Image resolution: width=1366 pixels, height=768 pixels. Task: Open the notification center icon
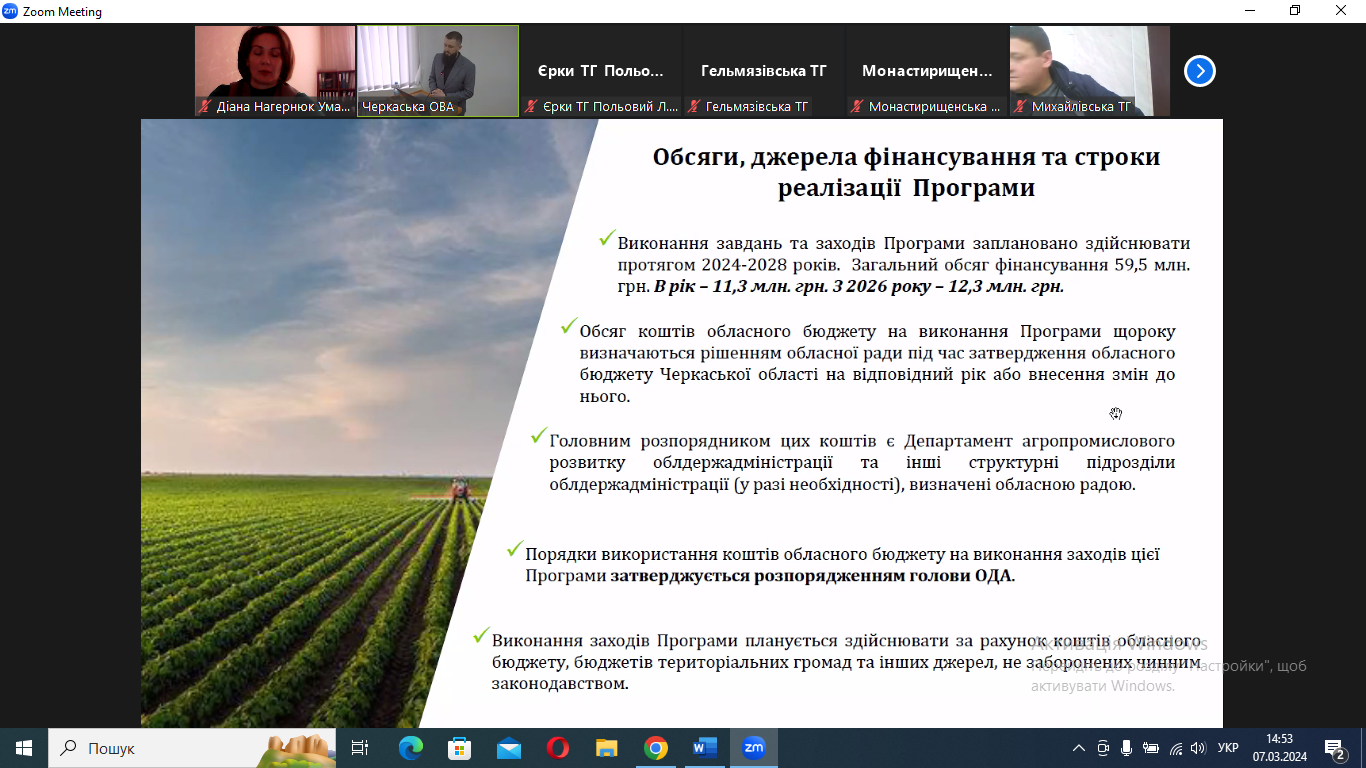[x=1334, y=748]
